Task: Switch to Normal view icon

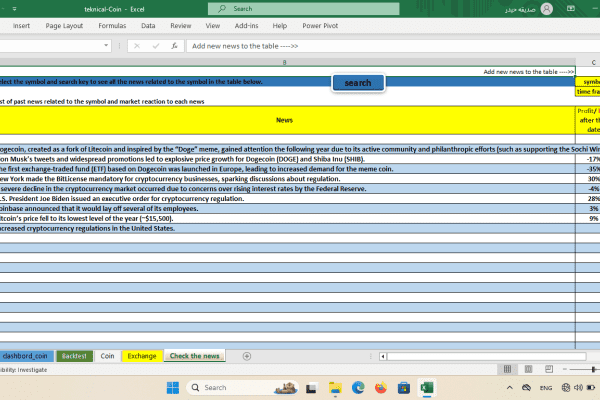Action: point(507,369)
